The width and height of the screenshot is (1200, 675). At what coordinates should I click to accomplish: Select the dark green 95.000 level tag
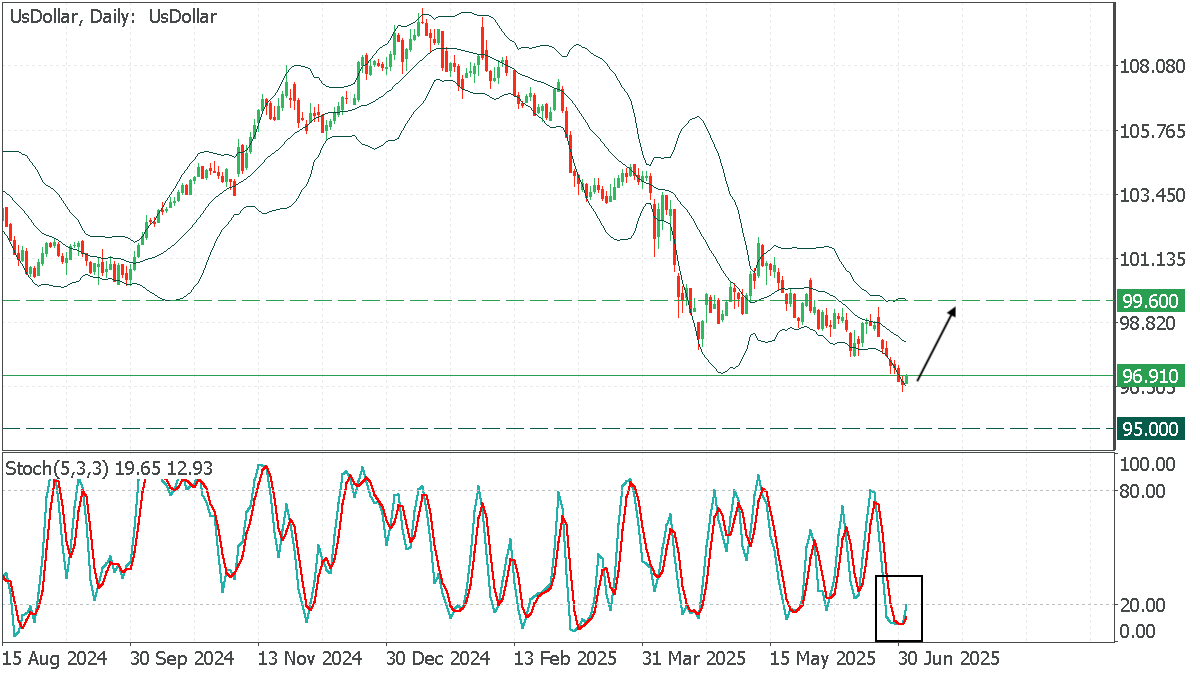1151,429
